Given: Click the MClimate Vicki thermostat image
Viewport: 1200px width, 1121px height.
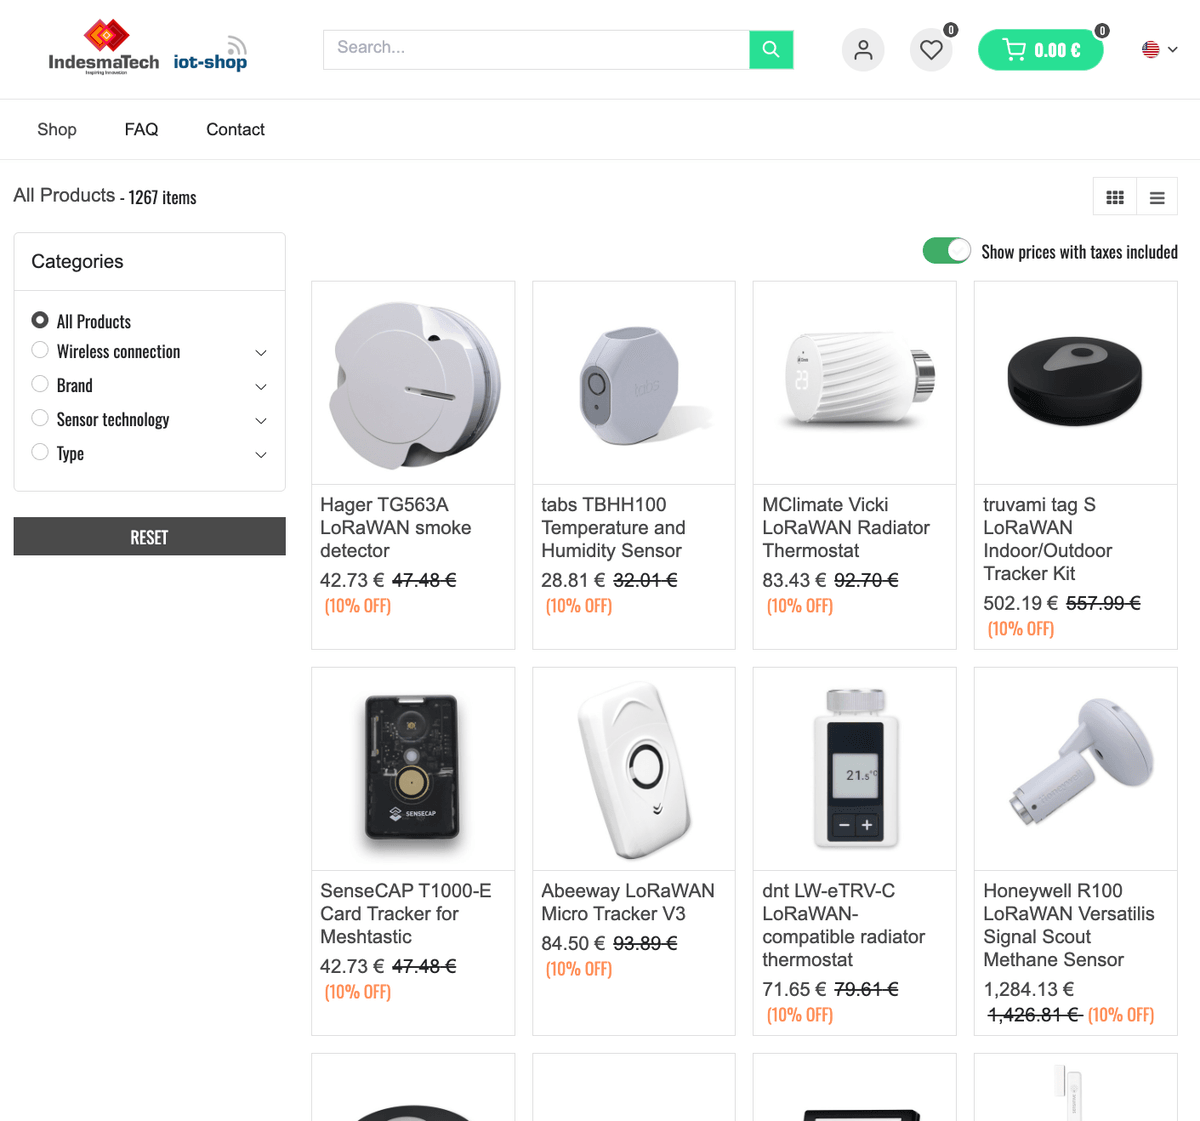Looking at the screenshot, I should [854, 382].
